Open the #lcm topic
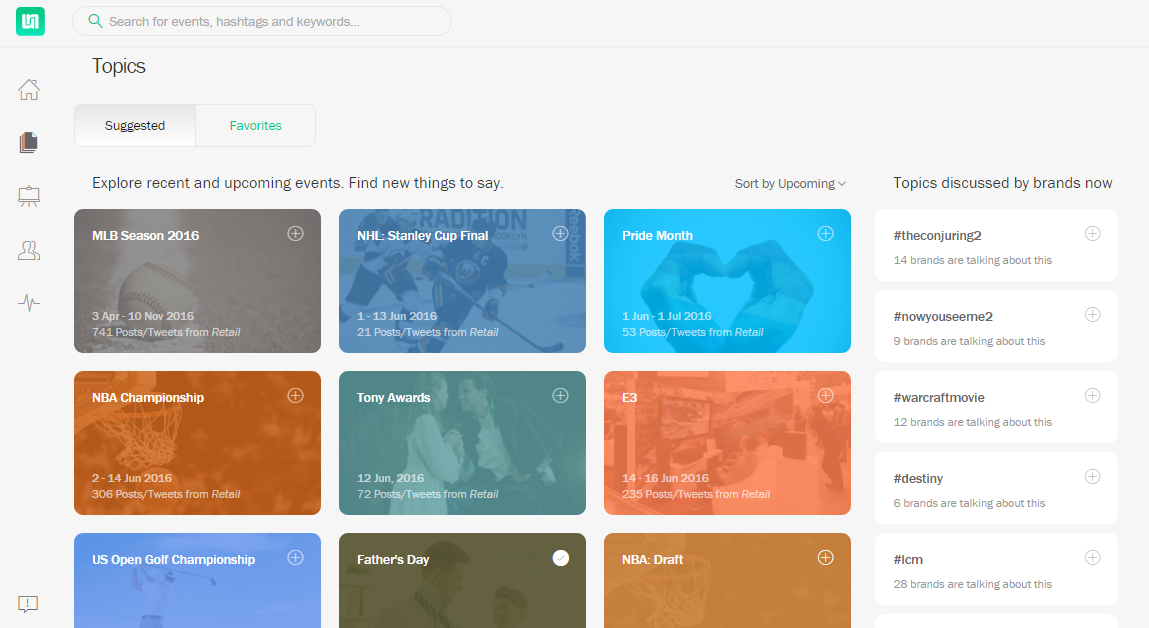Screen dimensions: 1149x628 pos(996,569)
